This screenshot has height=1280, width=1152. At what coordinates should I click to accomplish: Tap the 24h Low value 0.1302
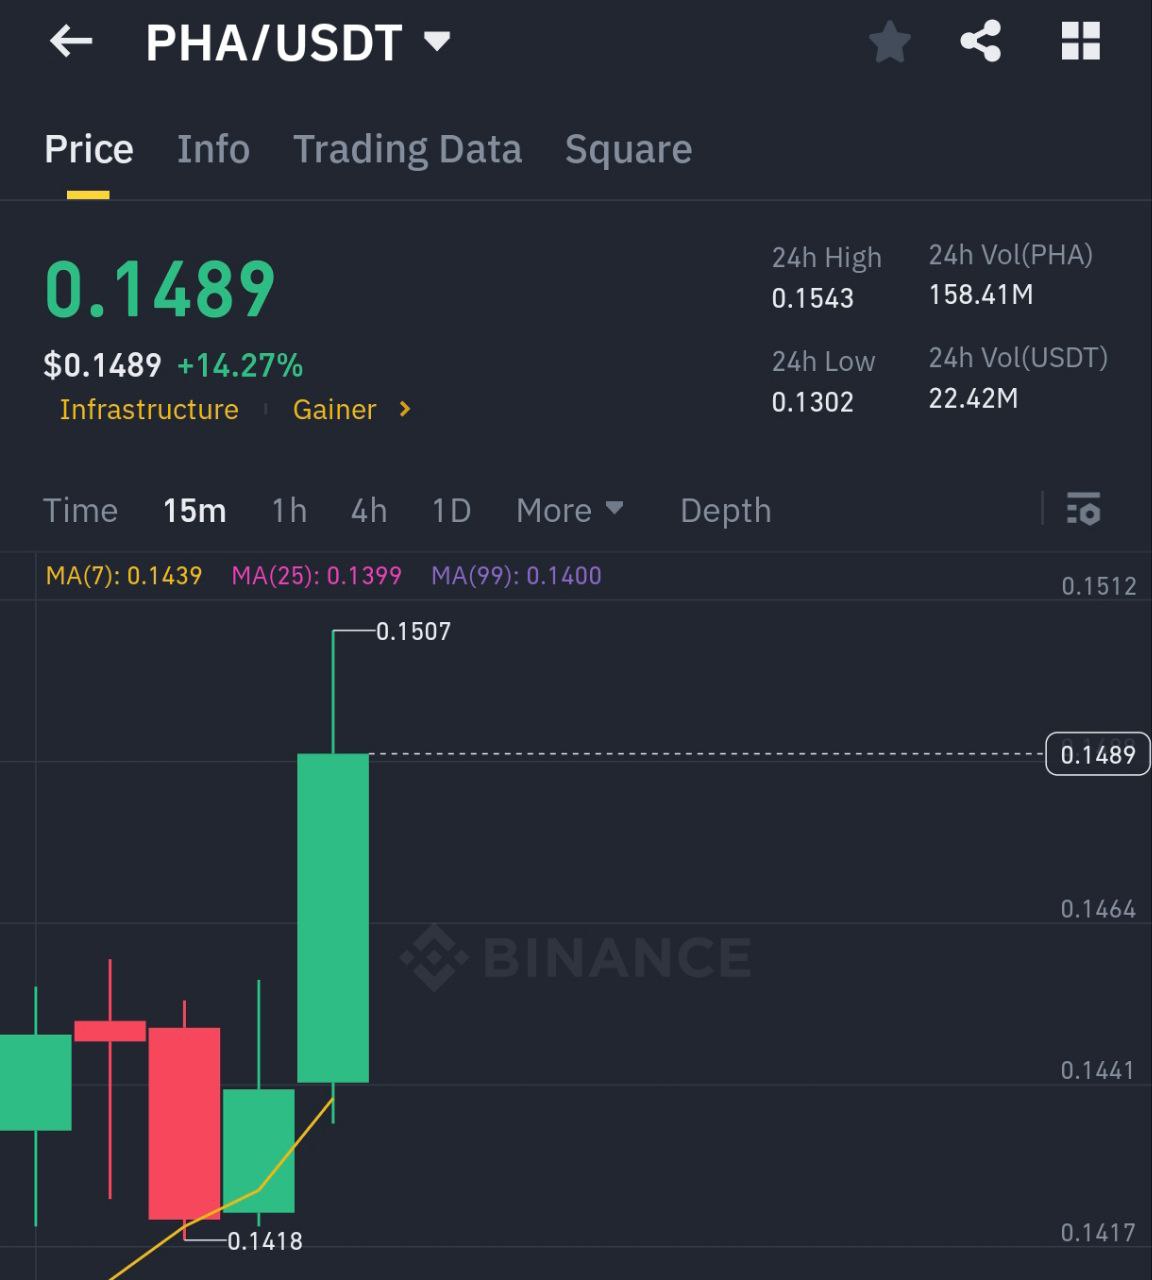pos(812,402)
